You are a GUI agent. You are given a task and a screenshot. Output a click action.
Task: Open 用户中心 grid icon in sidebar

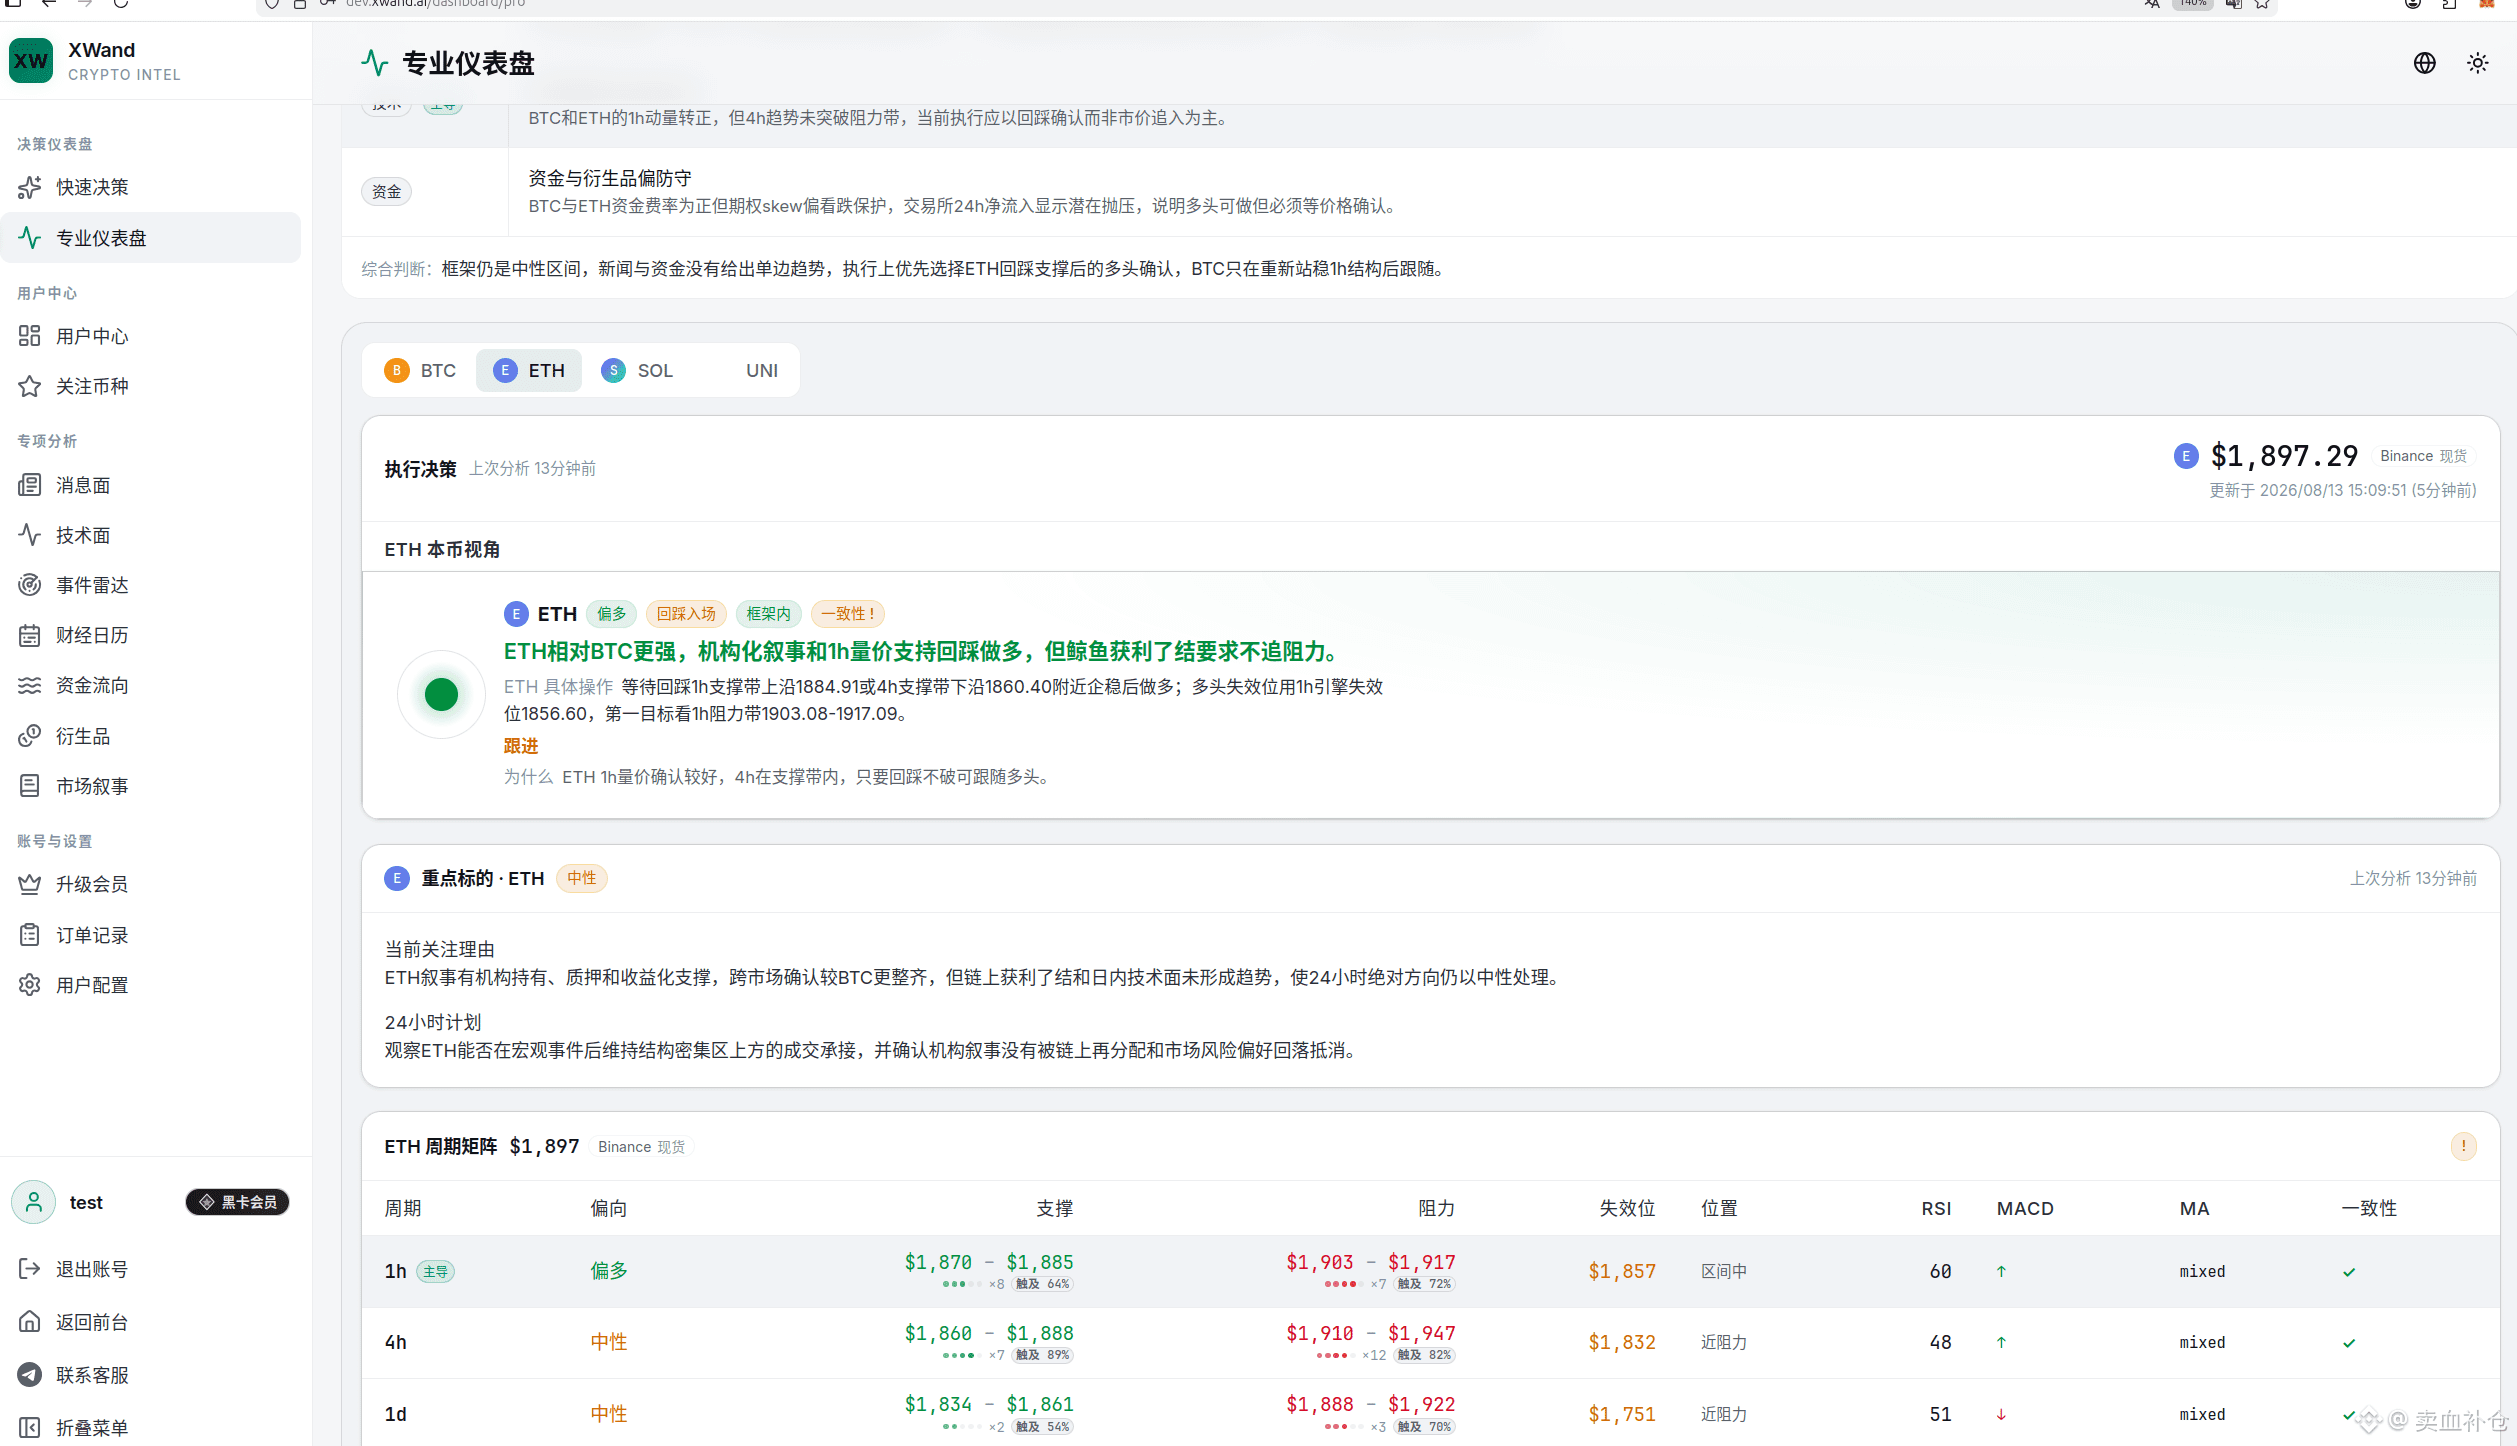(30, 336)
